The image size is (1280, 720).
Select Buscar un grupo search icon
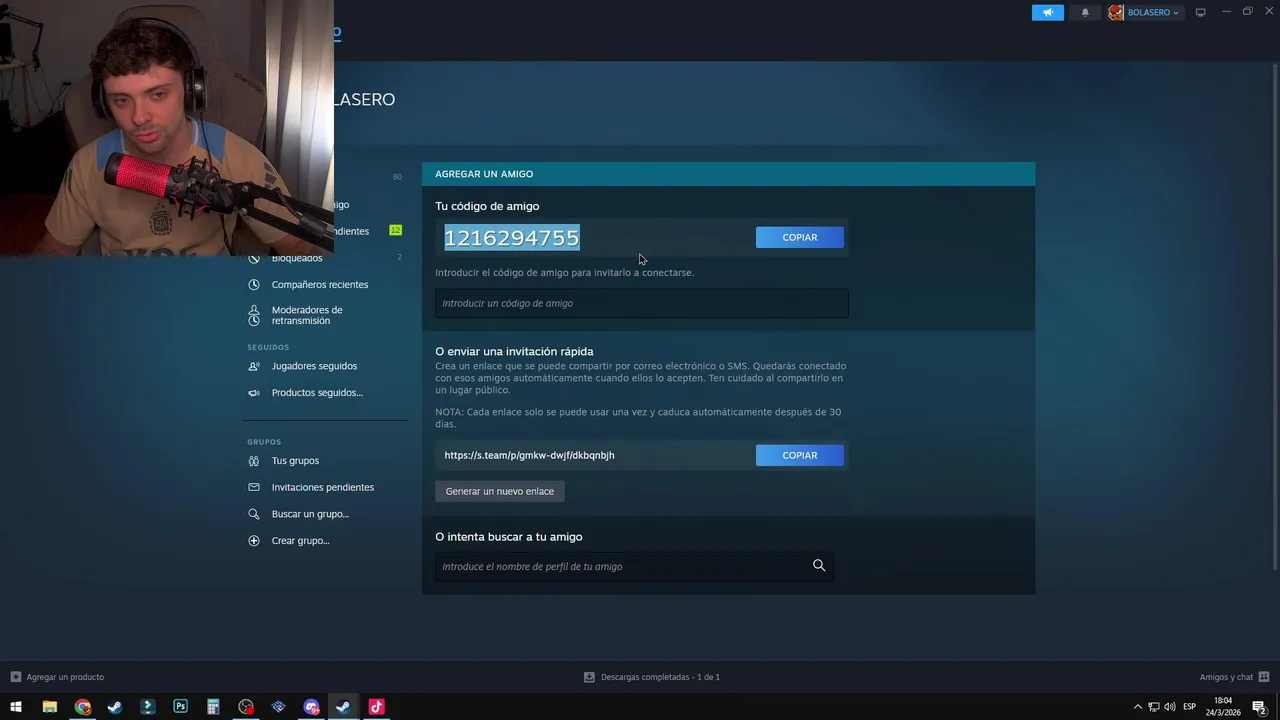pyautogui.click(x=254, y=514)
